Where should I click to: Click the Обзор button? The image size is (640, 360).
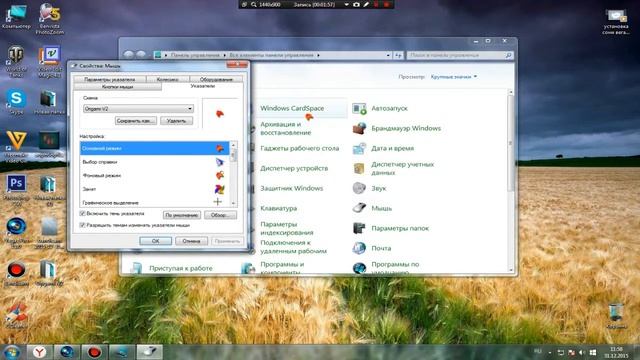pos(220,215)
